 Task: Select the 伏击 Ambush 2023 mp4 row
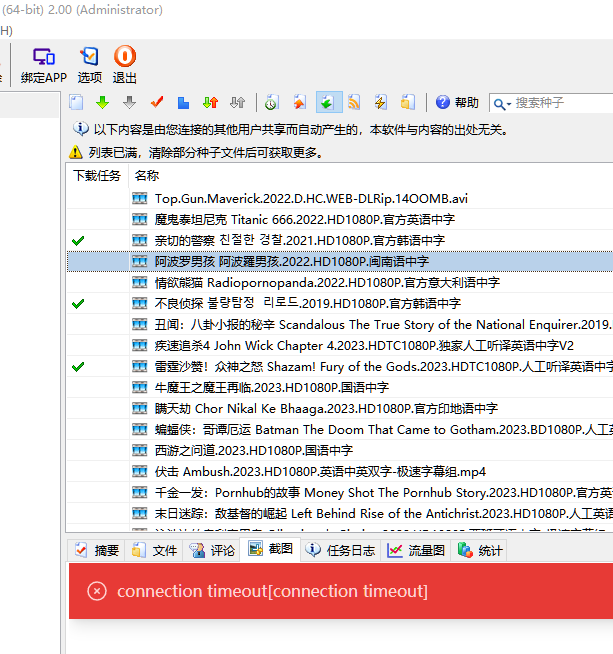click(x=339, y=471)
